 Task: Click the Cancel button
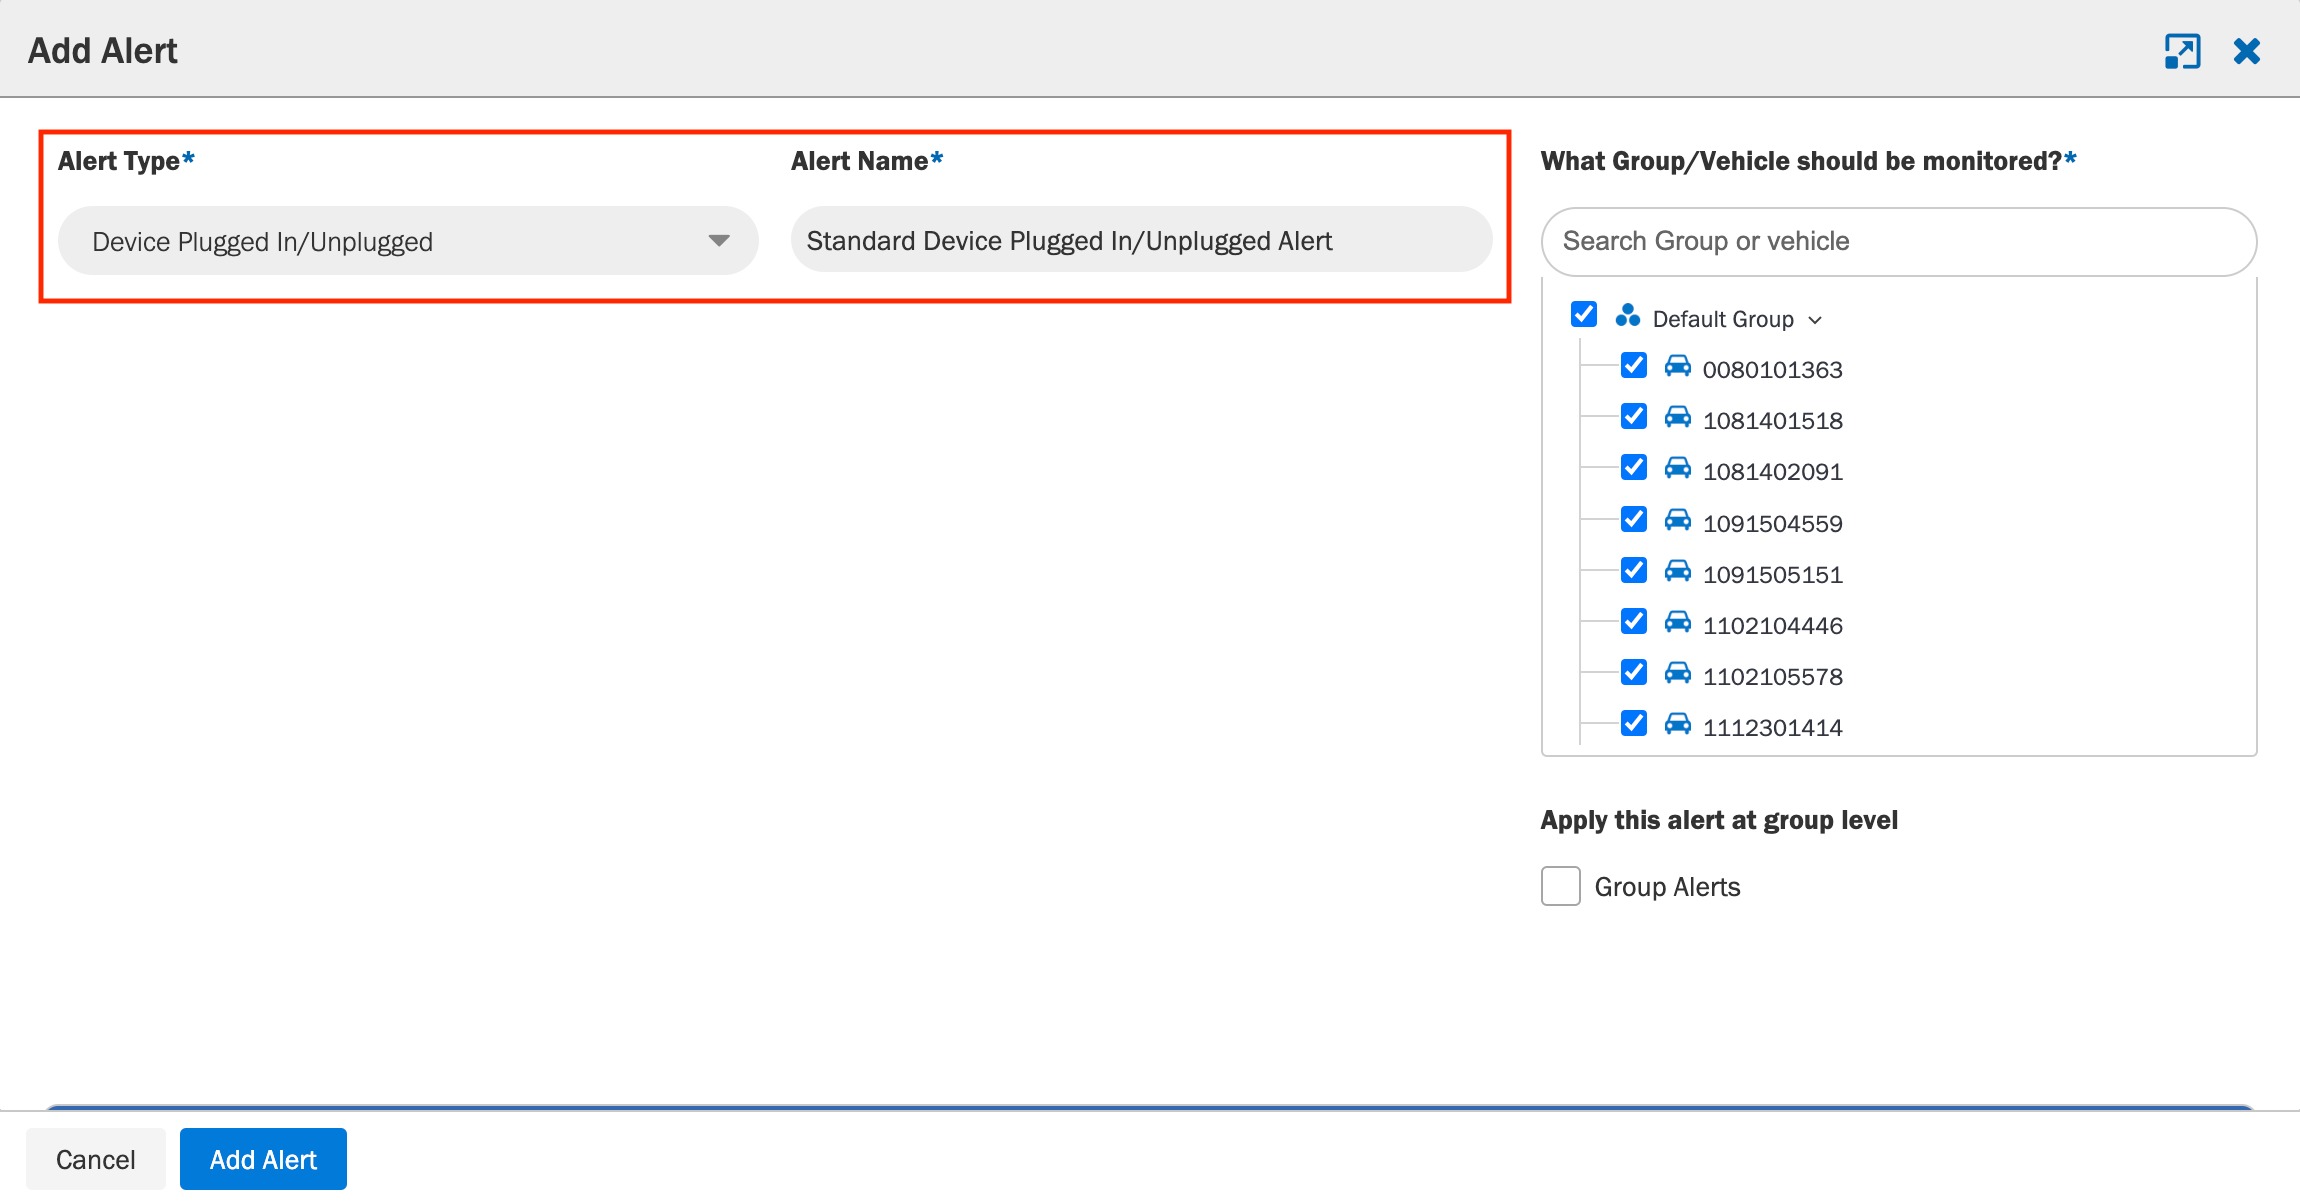(96, 1159)
